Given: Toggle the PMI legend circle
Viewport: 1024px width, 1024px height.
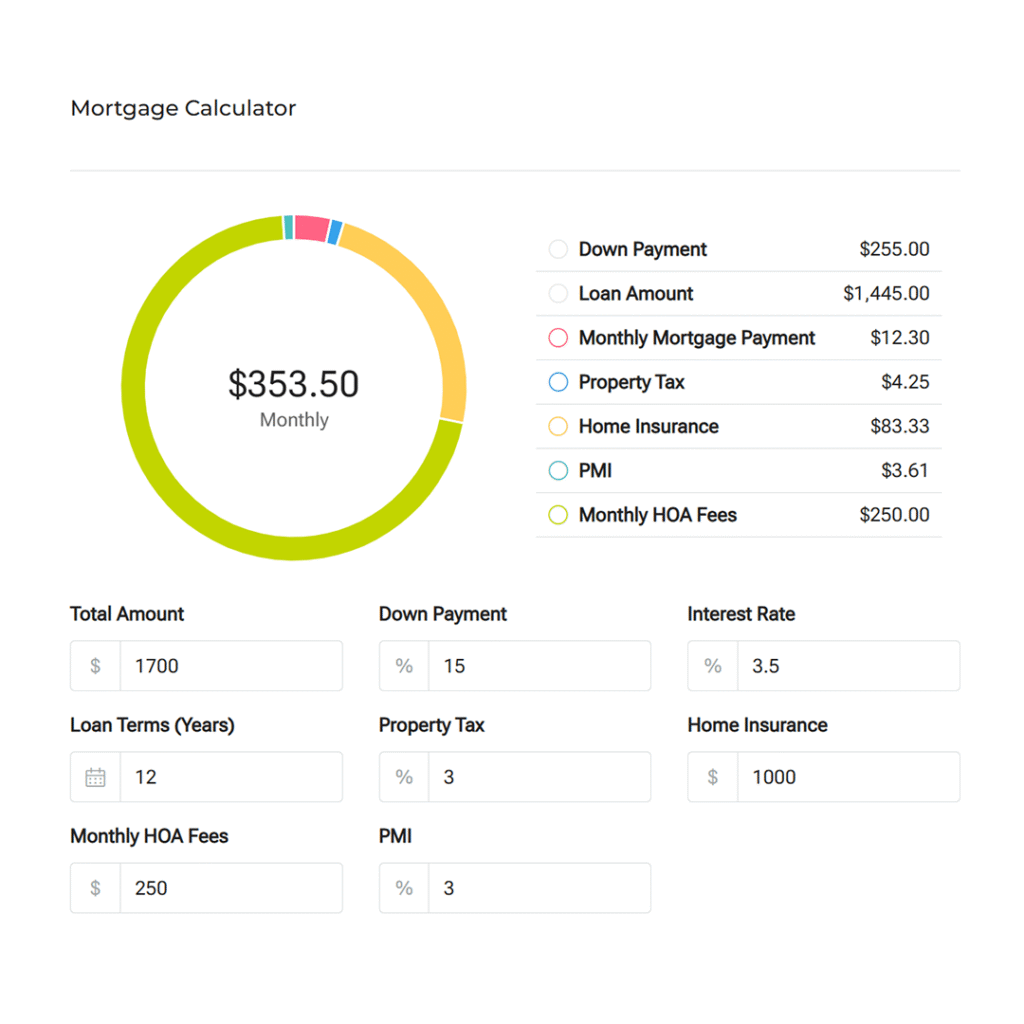Looking at the screenshot, I should [558, 471].
